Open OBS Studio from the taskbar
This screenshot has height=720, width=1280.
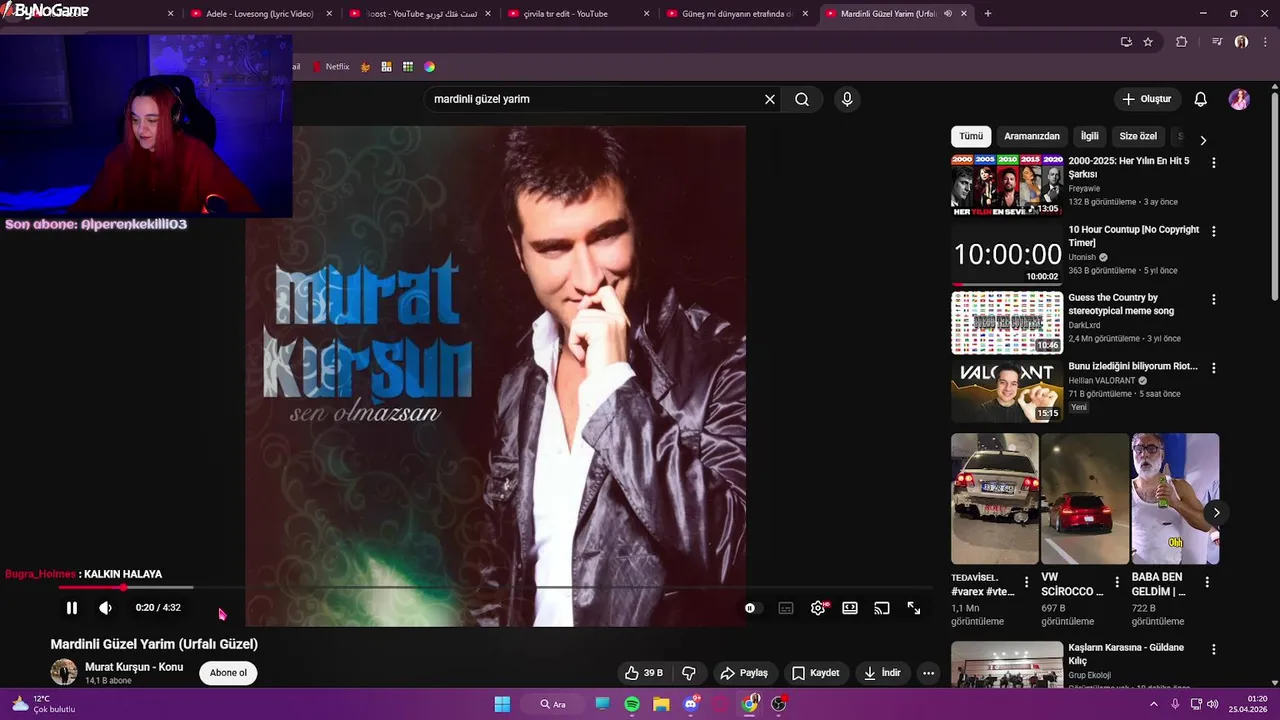point(779,704)
